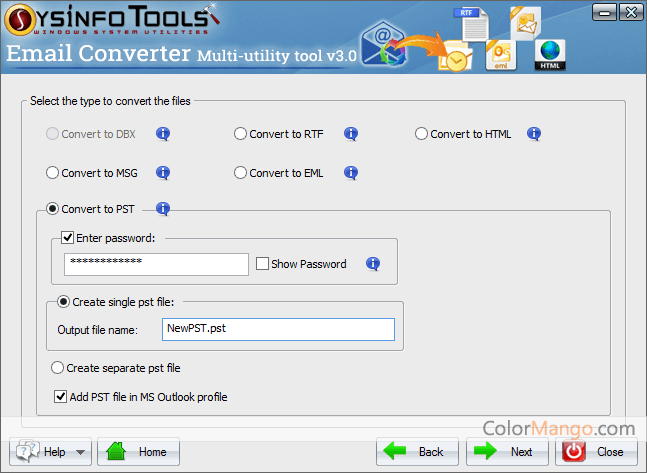647x473 pixels.
Task: Click the Outlook clock folder icon in header
Action: pos(455,56)
